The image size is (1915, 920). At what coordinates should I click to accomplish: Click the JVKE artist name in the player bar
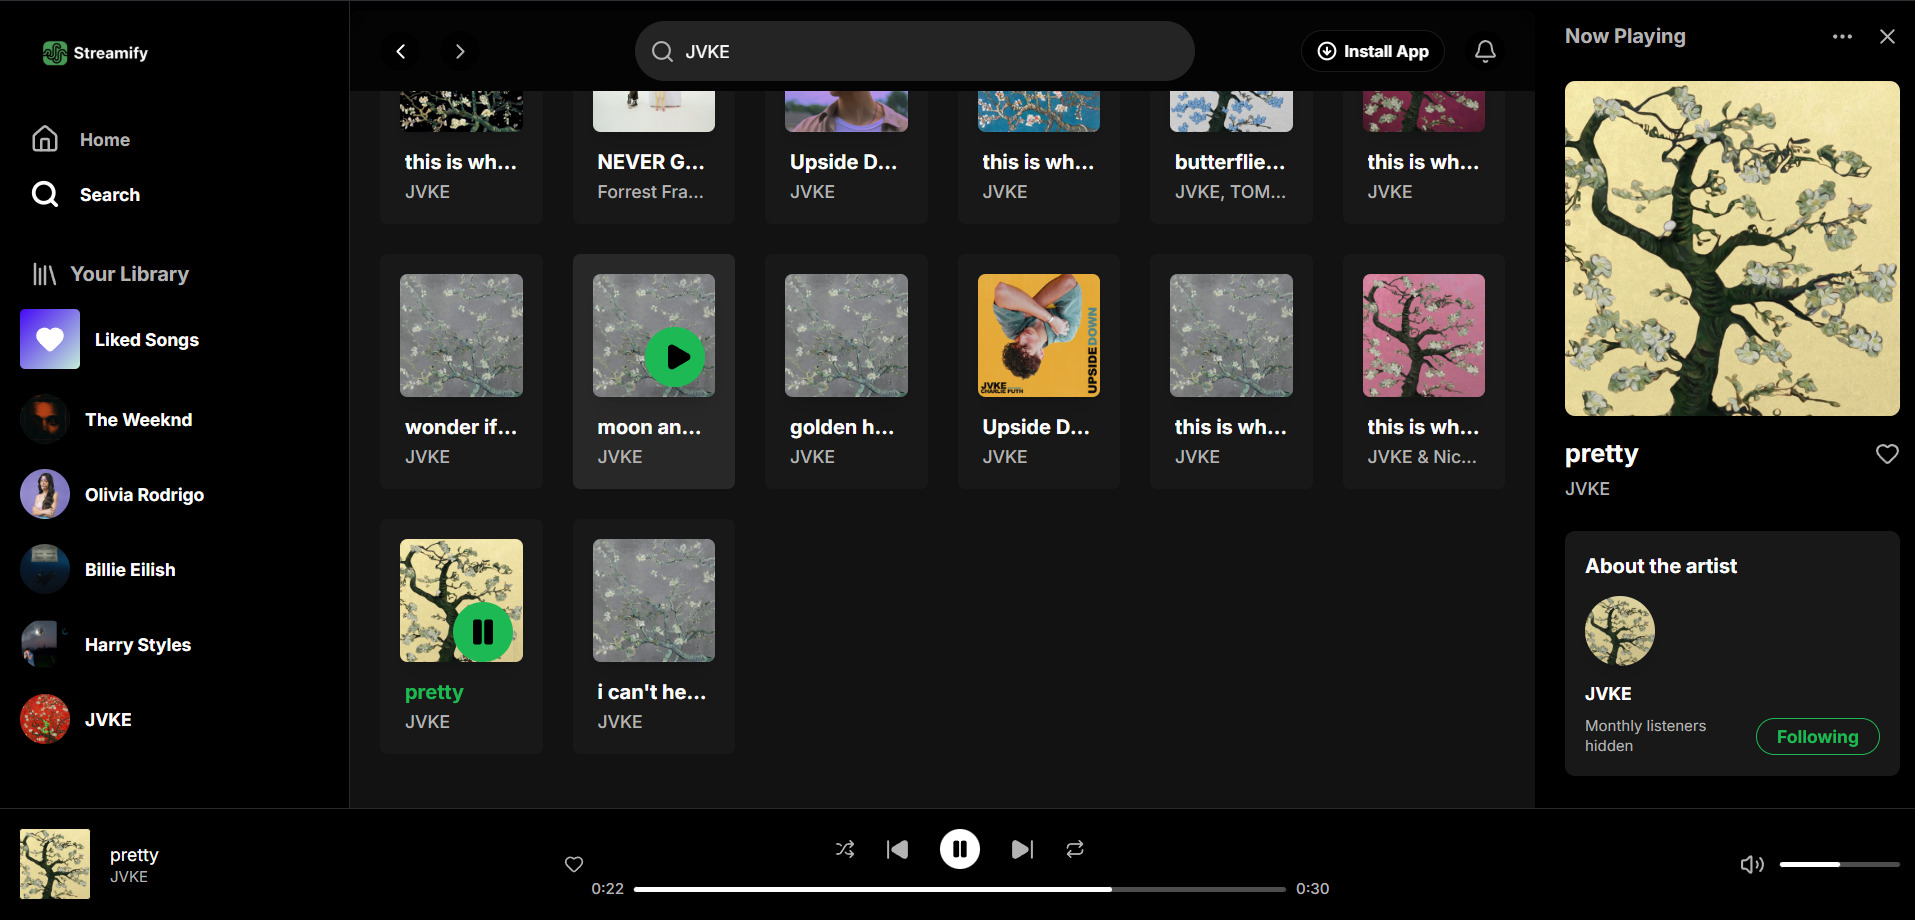tap(129, 877)
